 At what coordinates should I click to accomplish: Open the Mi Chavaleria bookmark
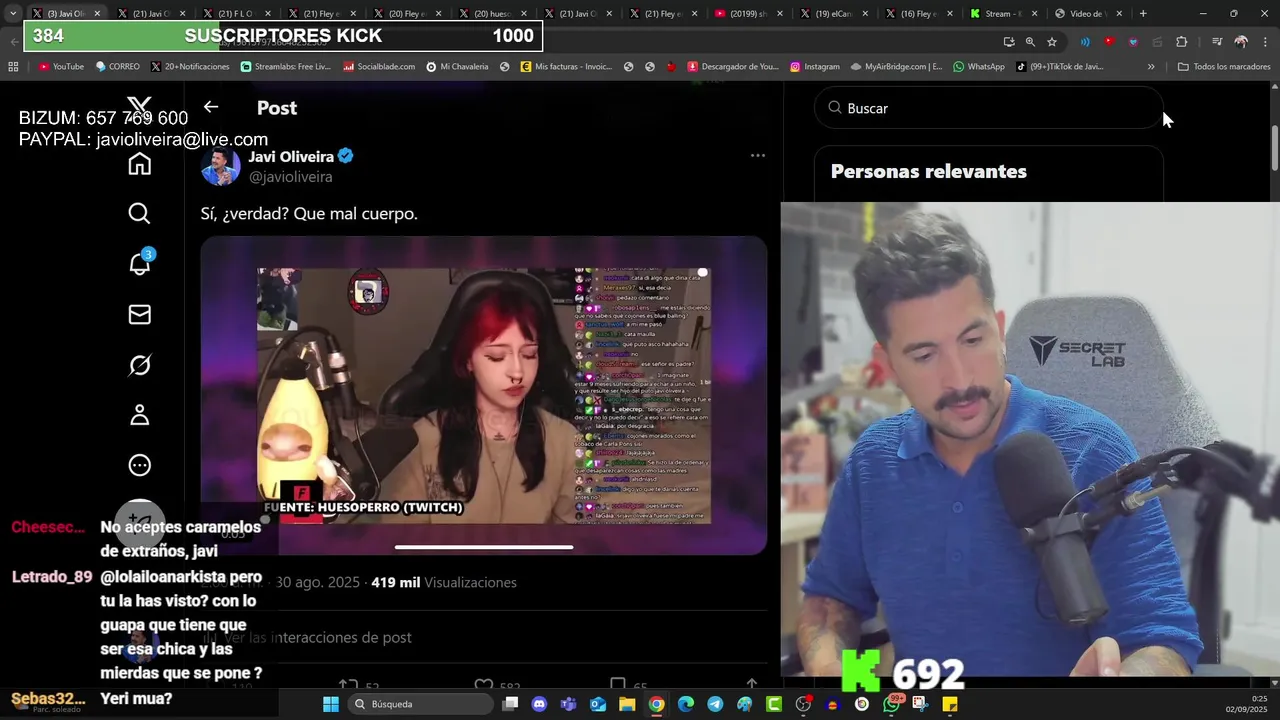pyautogui.click(x=457, y=67)
